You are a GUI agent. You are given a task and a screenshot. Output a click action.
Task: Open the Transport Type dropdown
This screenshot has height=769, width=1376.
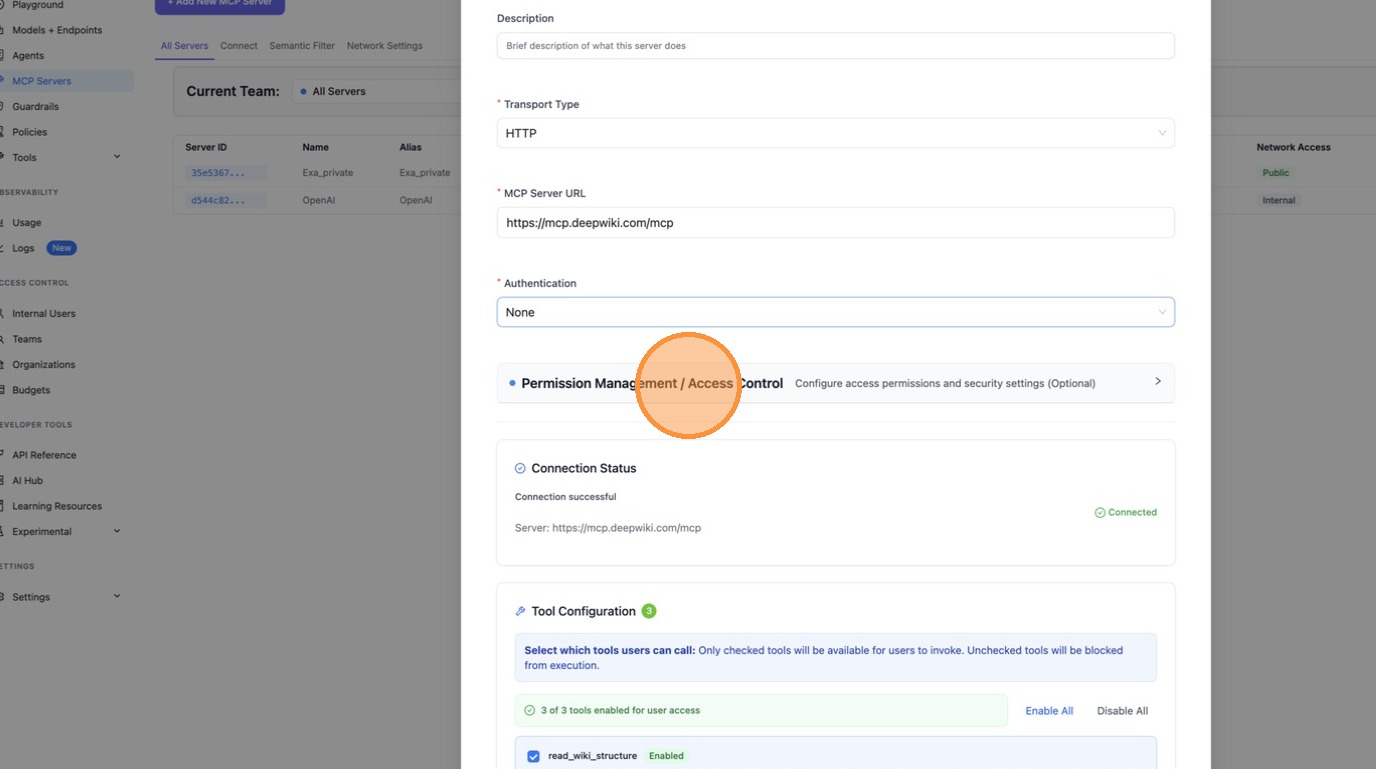coord(835,133)
